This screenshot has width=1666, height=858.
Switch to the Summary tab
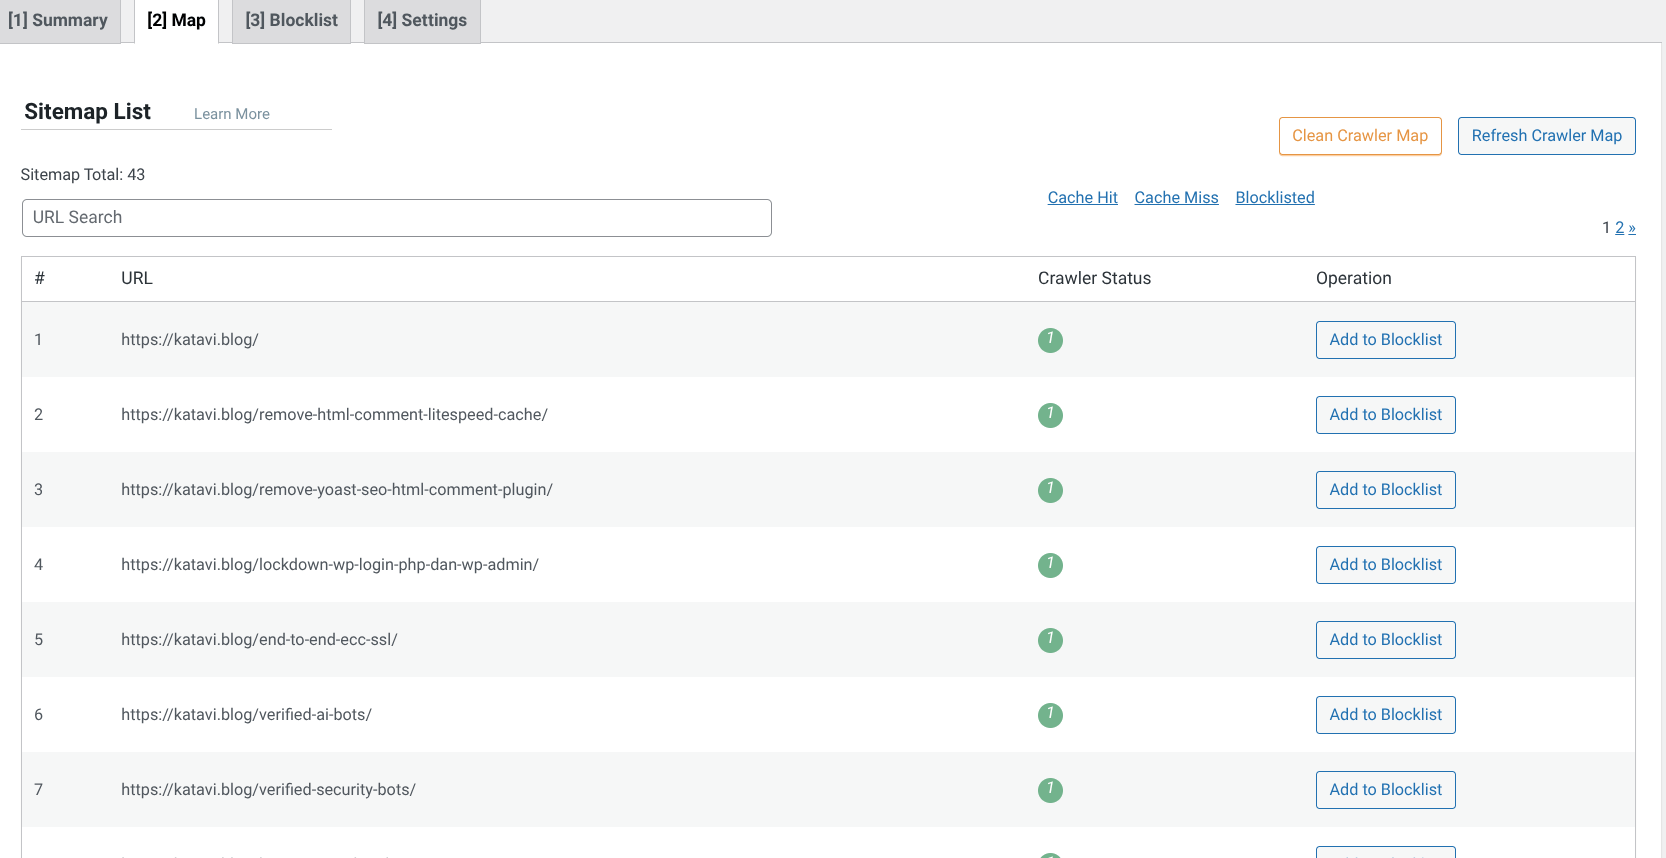click(x=58, y=21)
